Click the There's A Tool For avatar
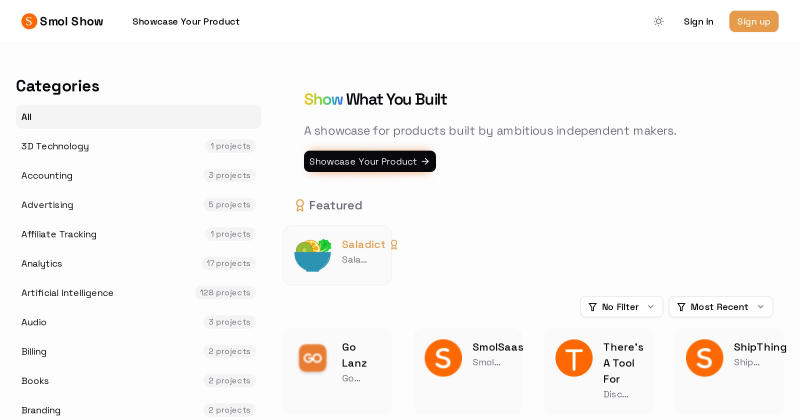This screenshot has height=420, width=800. coord(574,358)
